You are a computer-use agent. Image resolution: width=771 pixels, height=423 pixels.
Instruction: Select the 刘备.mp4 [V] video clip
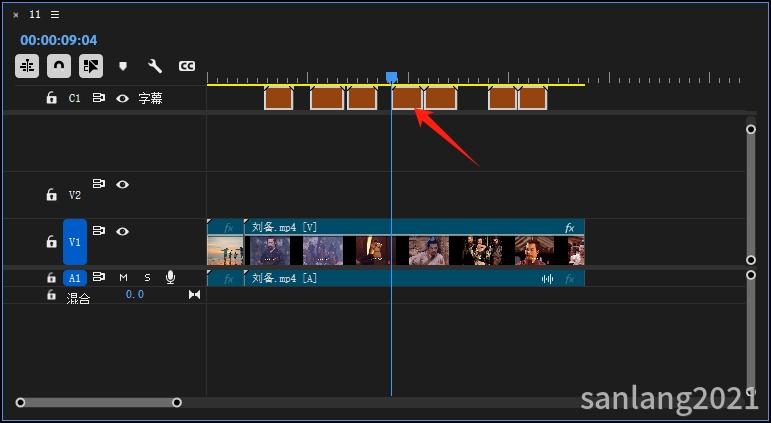[400, 228]
